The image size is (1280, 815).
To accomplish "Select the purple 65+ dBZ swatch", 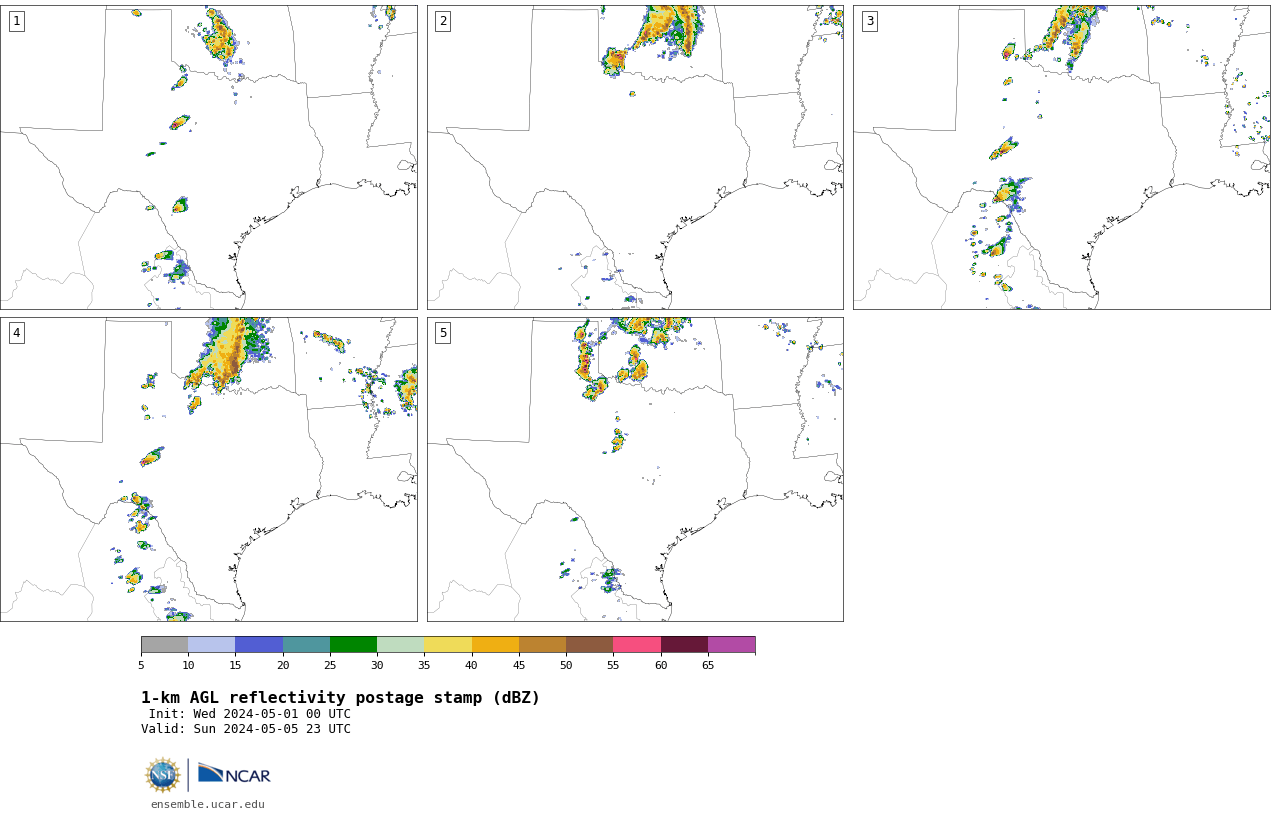I will 731,644.
